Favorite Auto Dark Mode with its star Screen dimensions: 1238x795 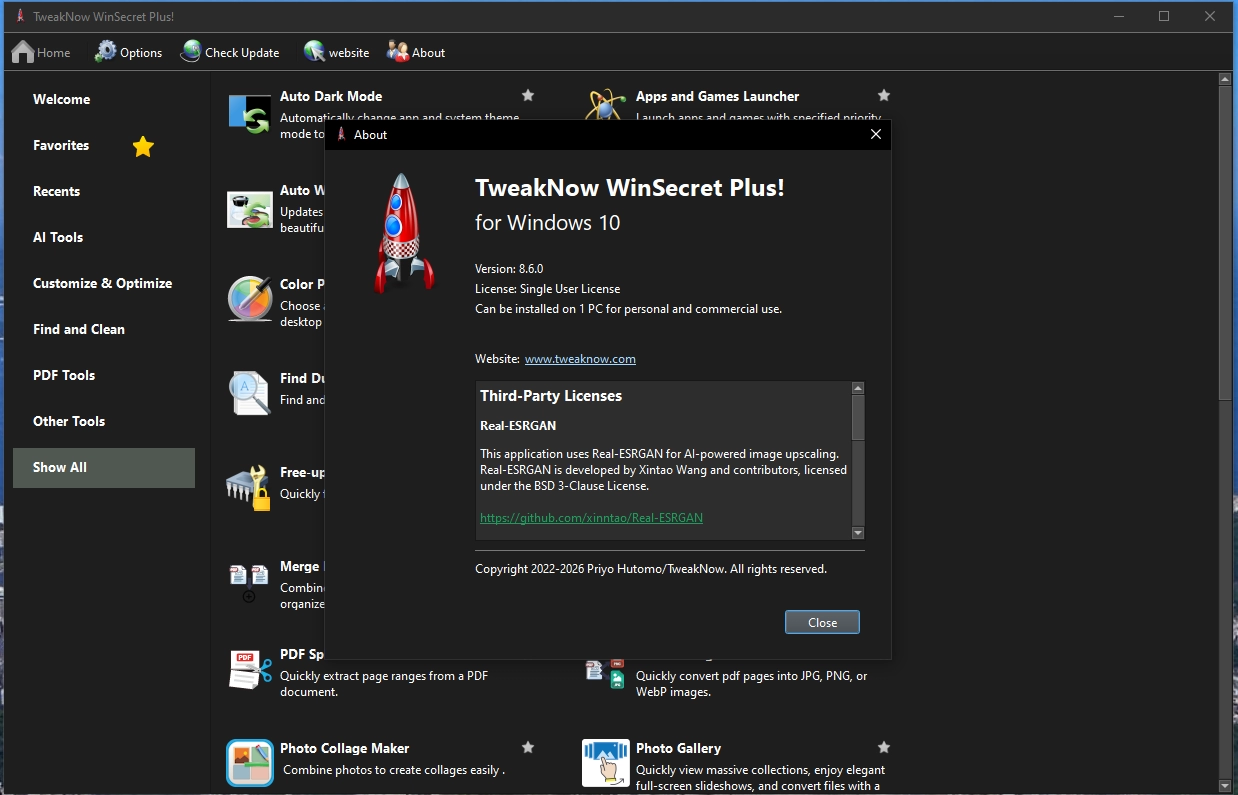click(x=528, y=95)
